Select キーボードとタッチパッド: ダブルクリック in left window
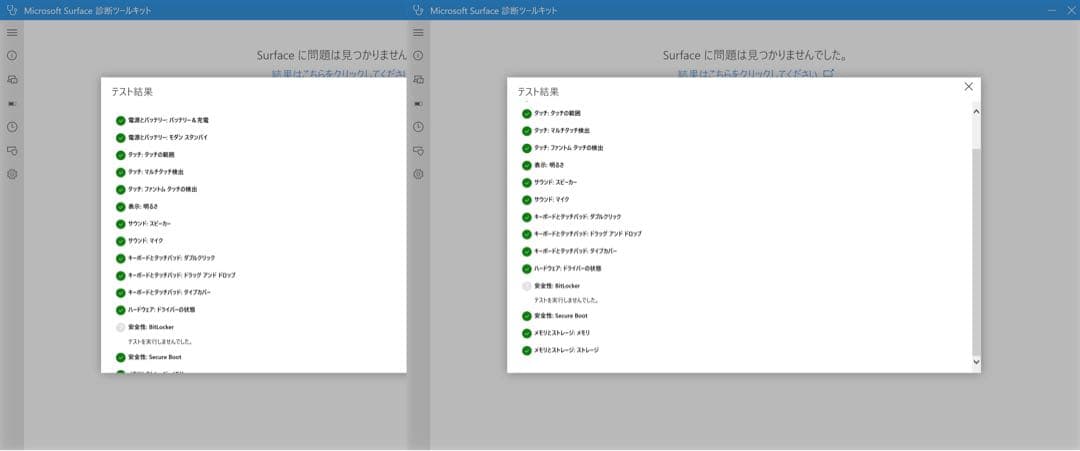This screenshot has height=451, width=1080. (x=172, y=258)
